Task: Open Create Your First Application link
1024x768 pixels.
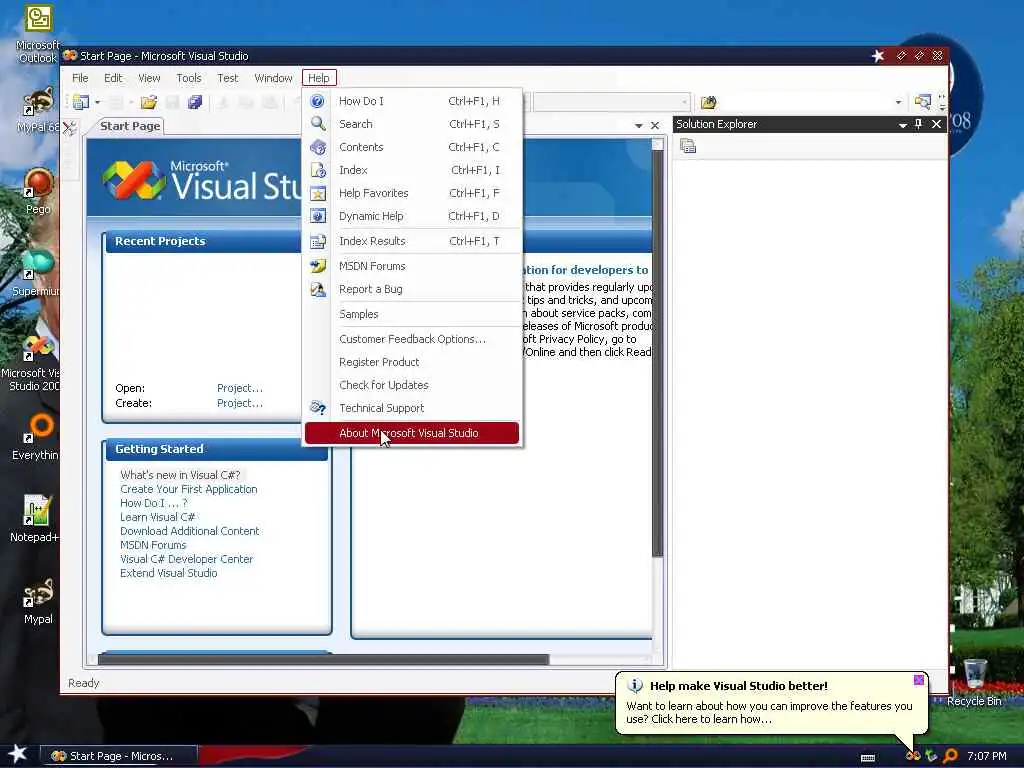Action: click(x=189, y=489)
